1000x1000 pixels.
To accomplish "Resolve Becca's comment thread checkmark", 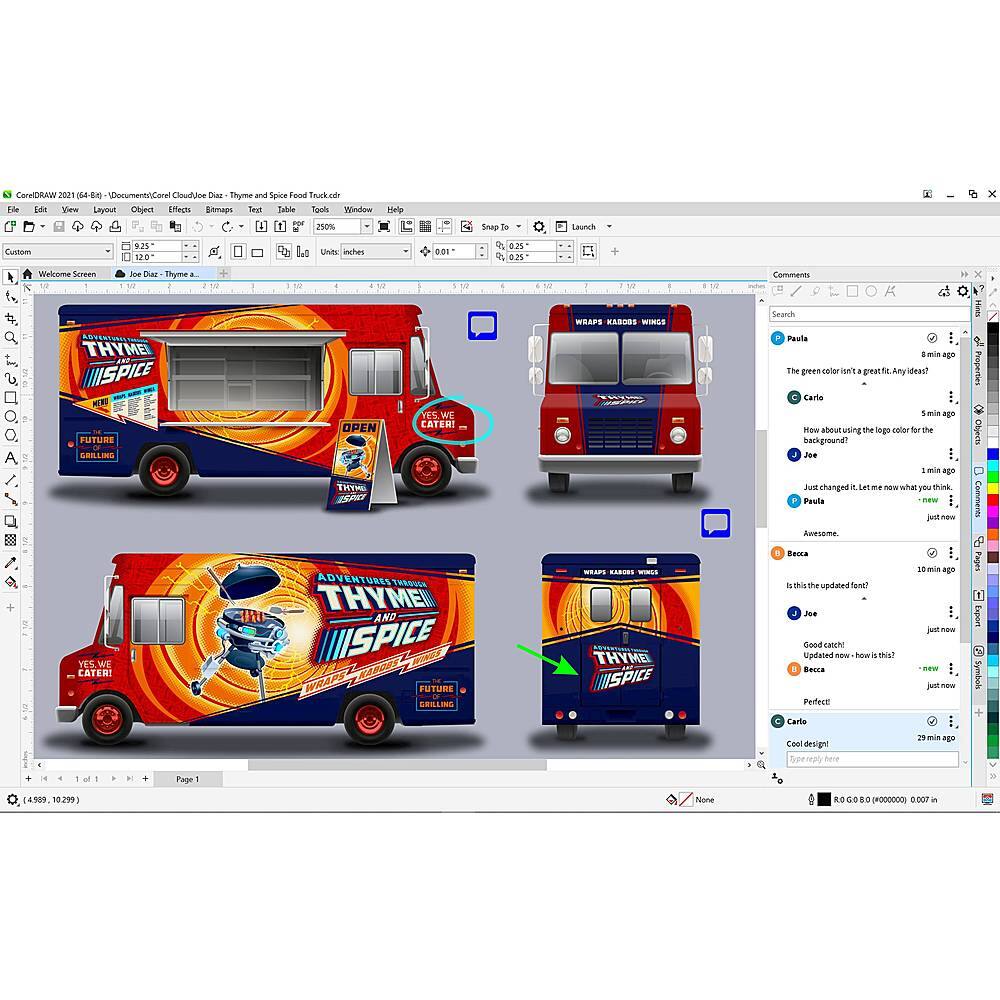I will (932, 553).
